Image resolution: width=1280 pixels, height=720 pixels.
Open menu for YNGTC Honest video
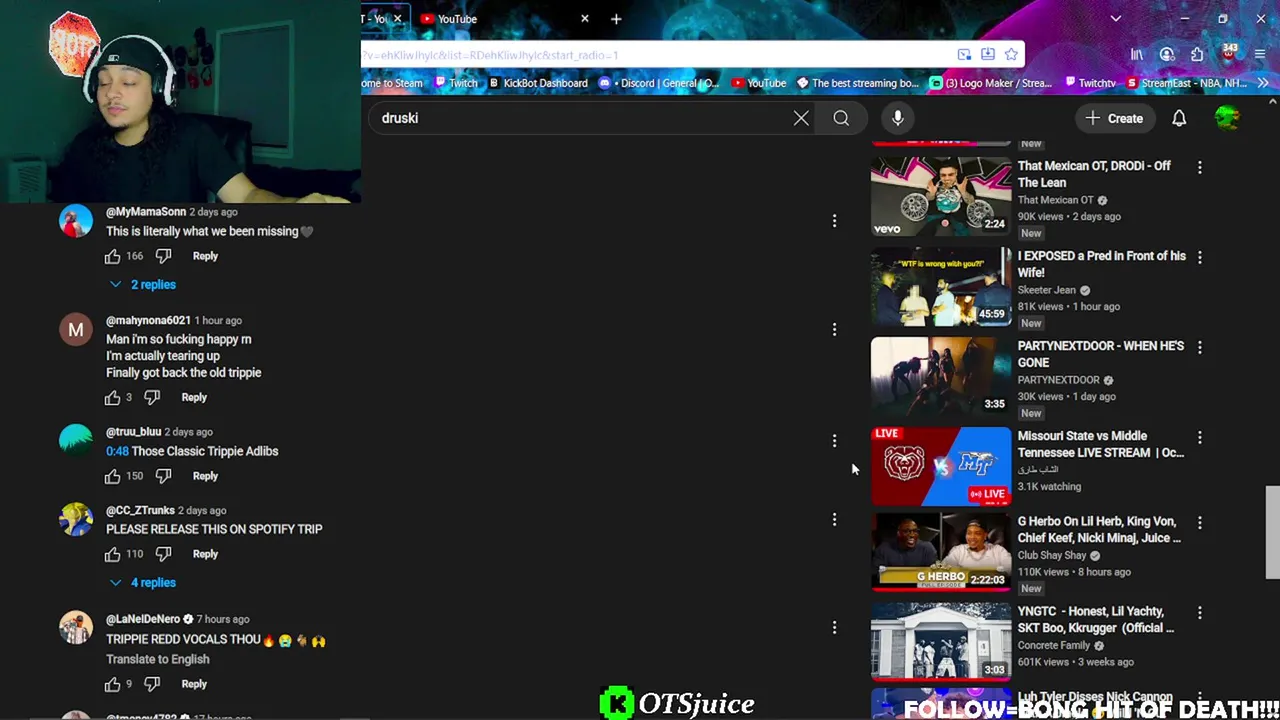(x=1200, y=612)
